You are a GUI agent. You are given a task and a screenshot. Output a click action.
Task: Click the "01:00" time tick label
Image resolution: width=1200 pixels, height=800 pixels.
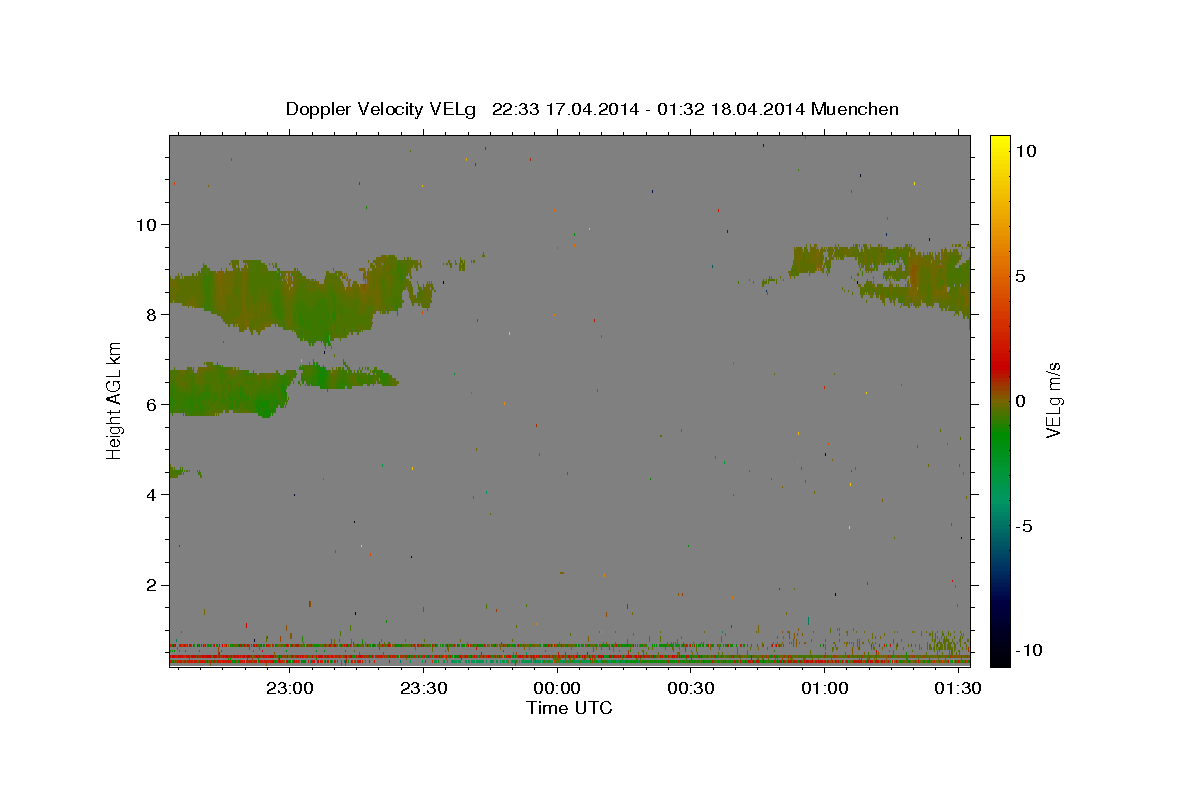[x=824, y=688]
